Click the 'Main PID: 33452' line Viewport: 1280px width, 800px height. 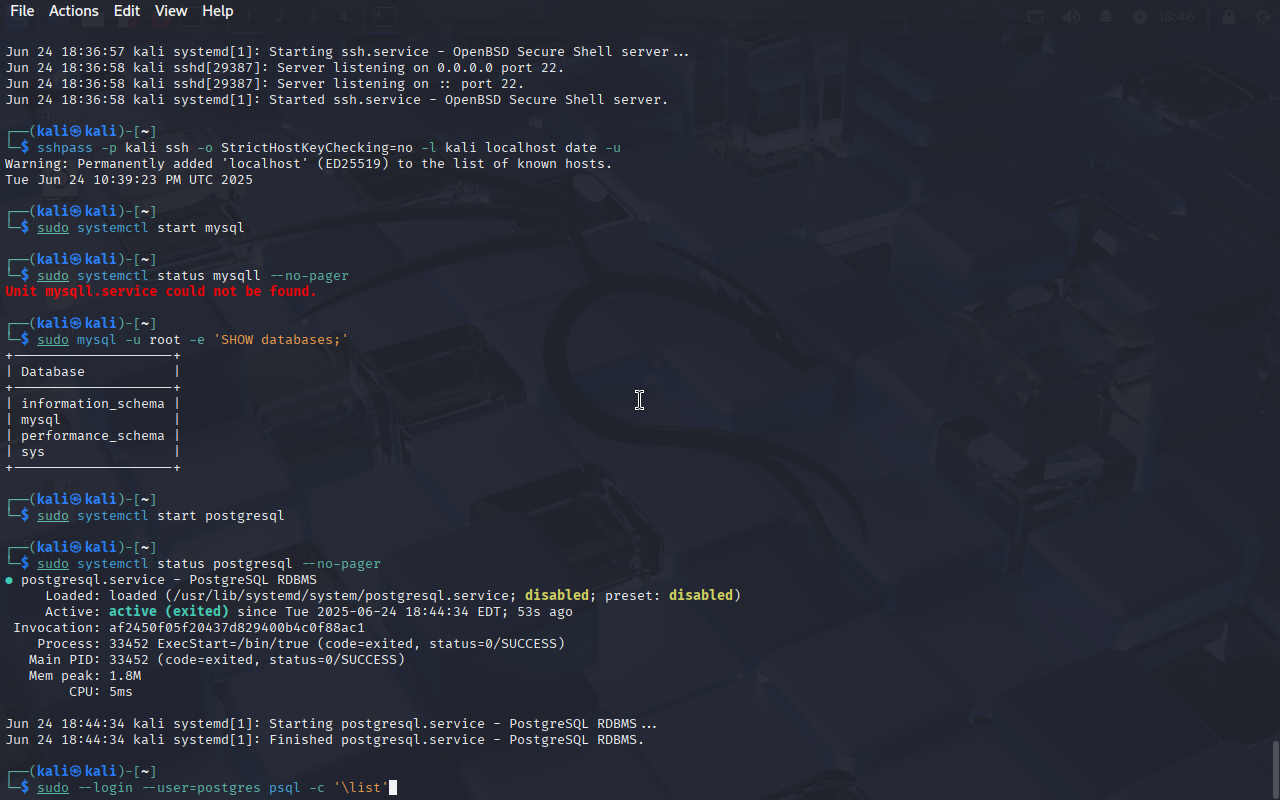(x=217, y=659)
